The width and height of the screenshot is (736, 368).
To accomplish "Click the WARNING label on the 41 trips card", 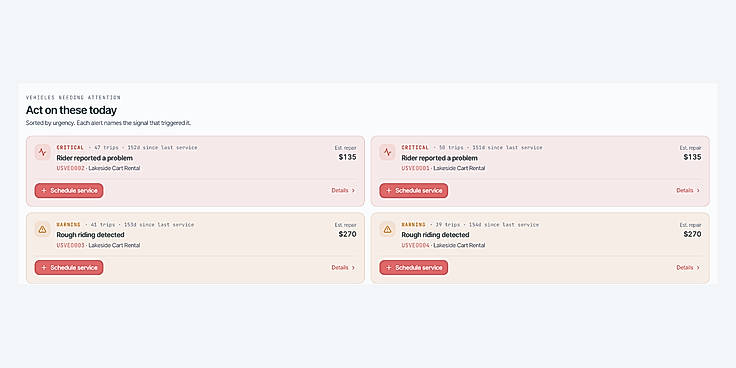I will click(69, 225).
